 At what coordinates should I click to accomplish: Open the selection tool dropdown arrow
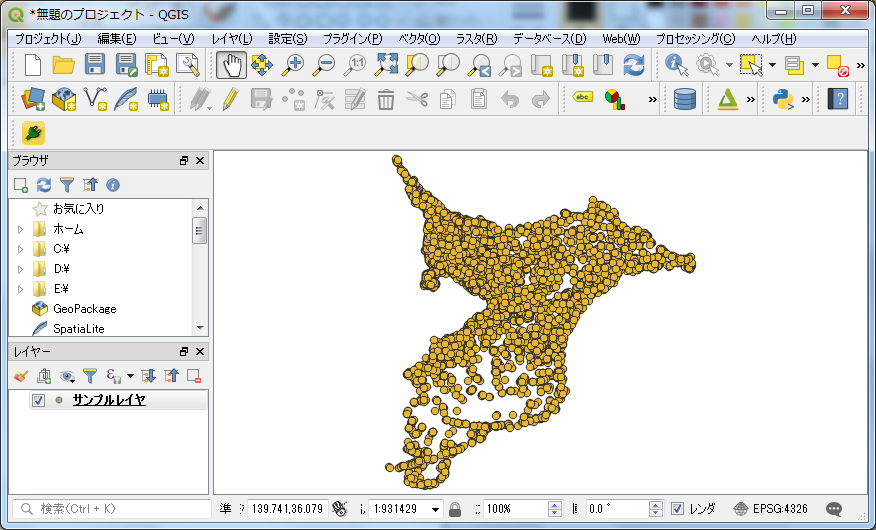pyautogui.click(x=772, y=65)
